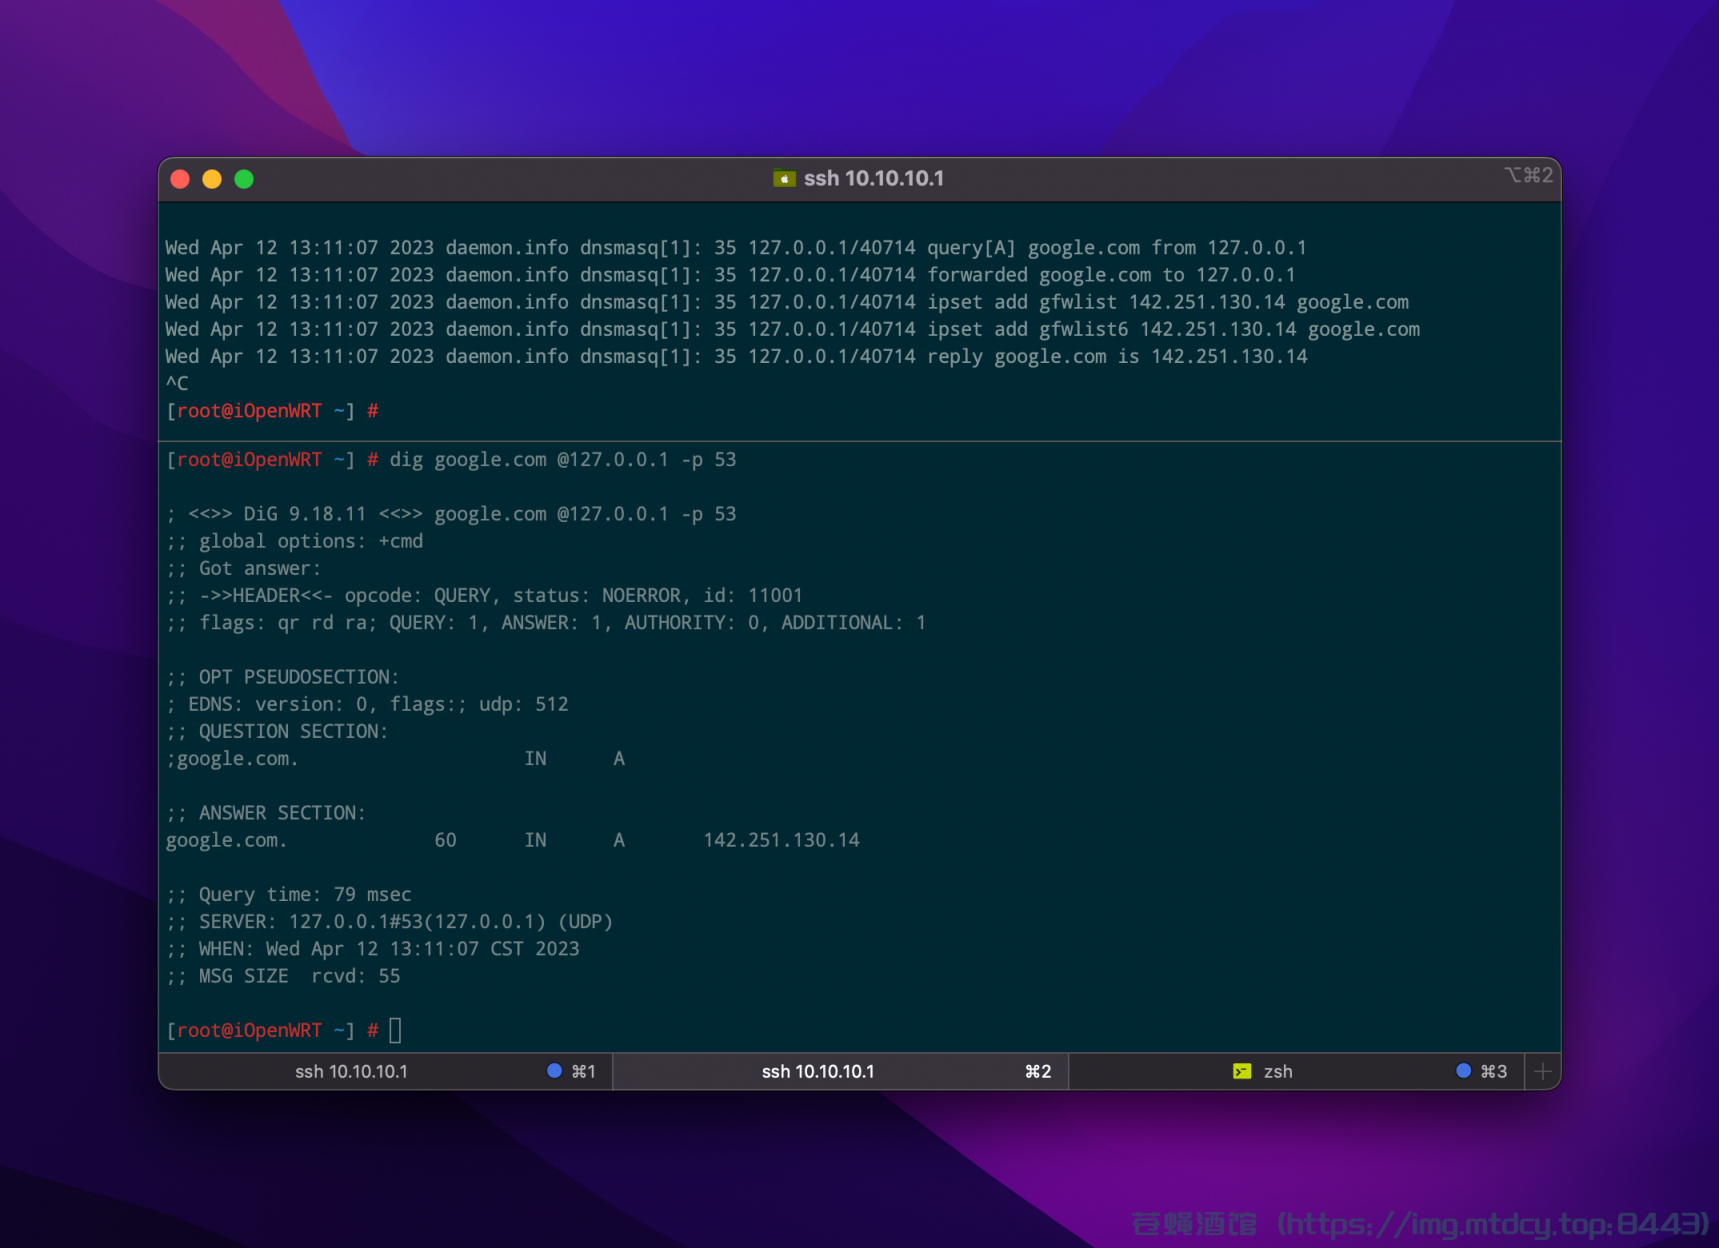
Task: Click the 'flags: qr rd ra; QUERY: 1' line
Action: click(x=546, y=622)
